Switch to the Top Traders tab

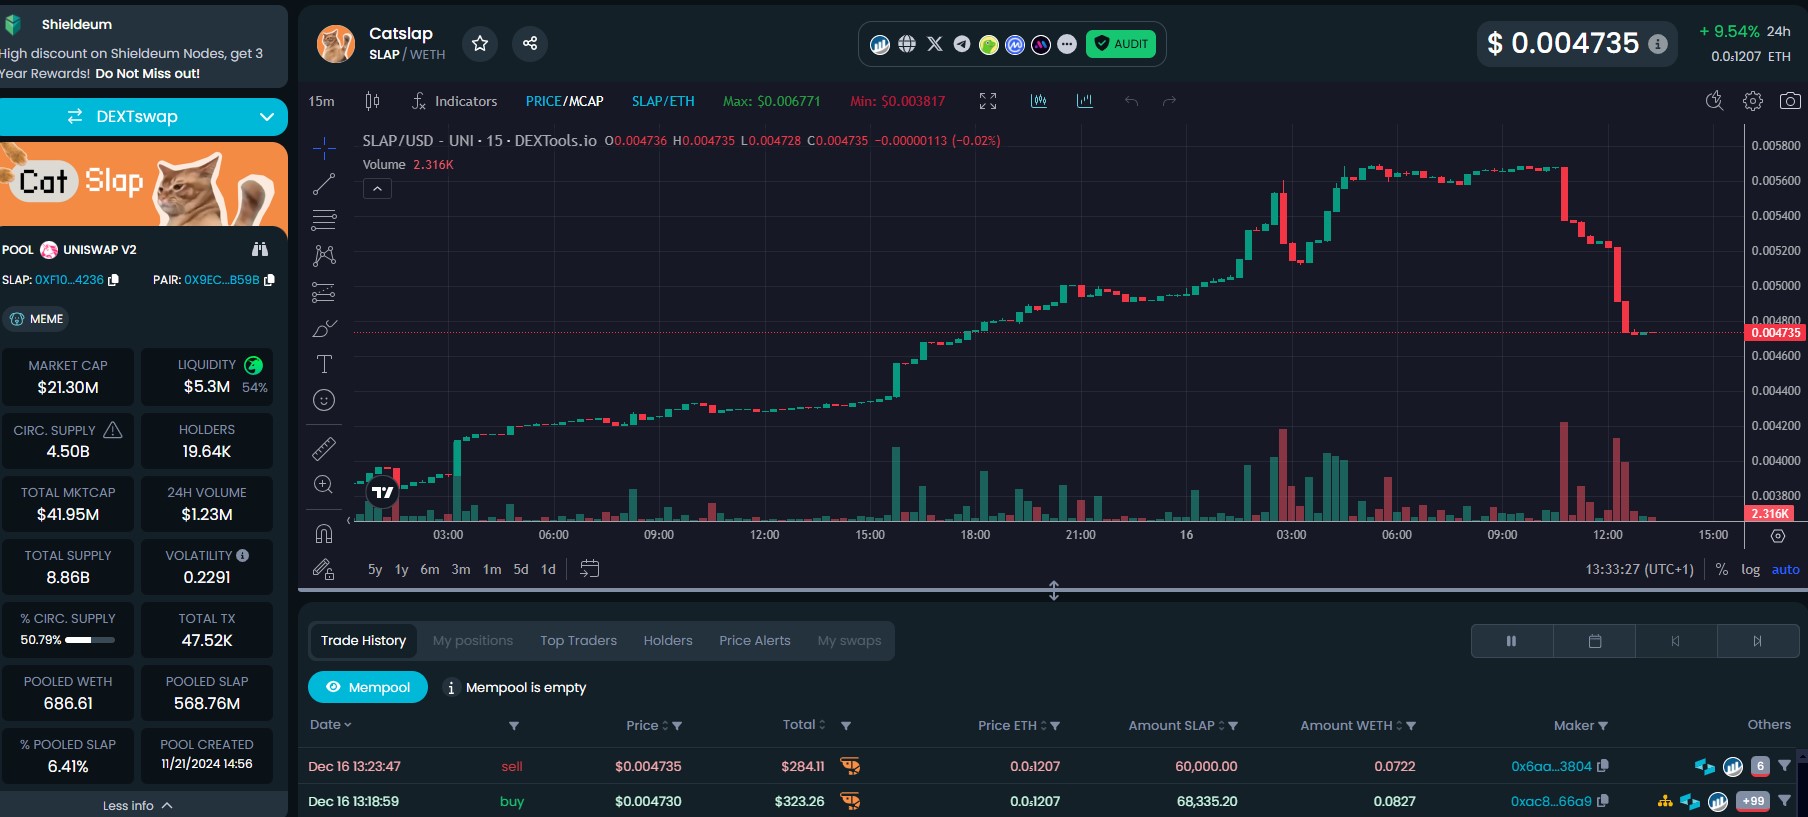(578, 640)
